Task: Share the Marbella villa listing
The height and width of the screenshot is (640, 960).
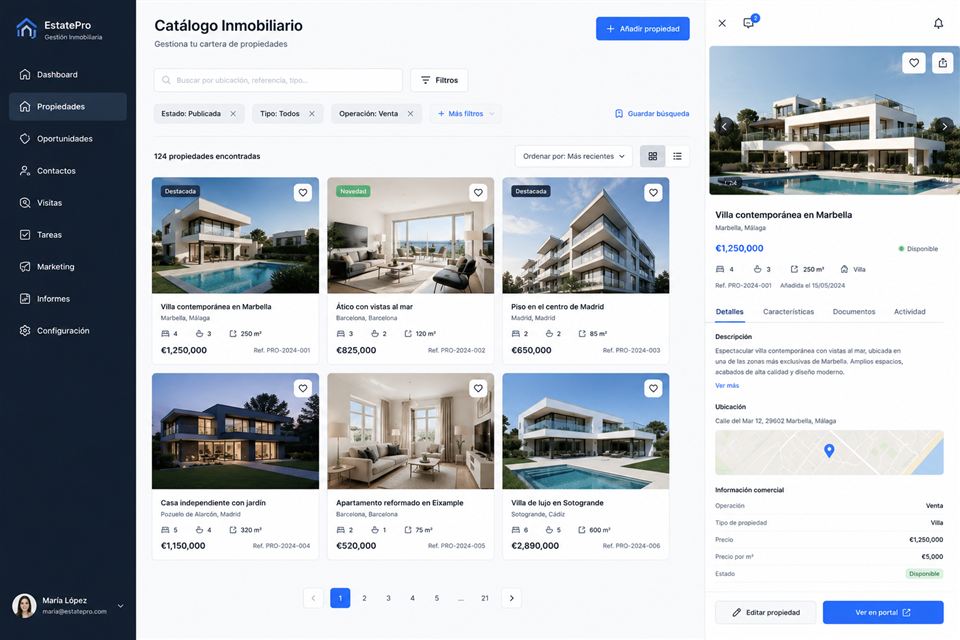Action: click(943, 62)
